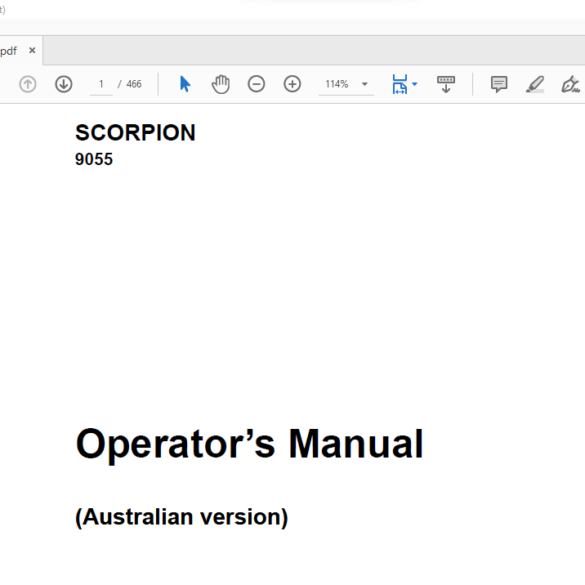Select the Hand pan tool
The height and width of the screenshot is (585, 585).
(220, 84)
